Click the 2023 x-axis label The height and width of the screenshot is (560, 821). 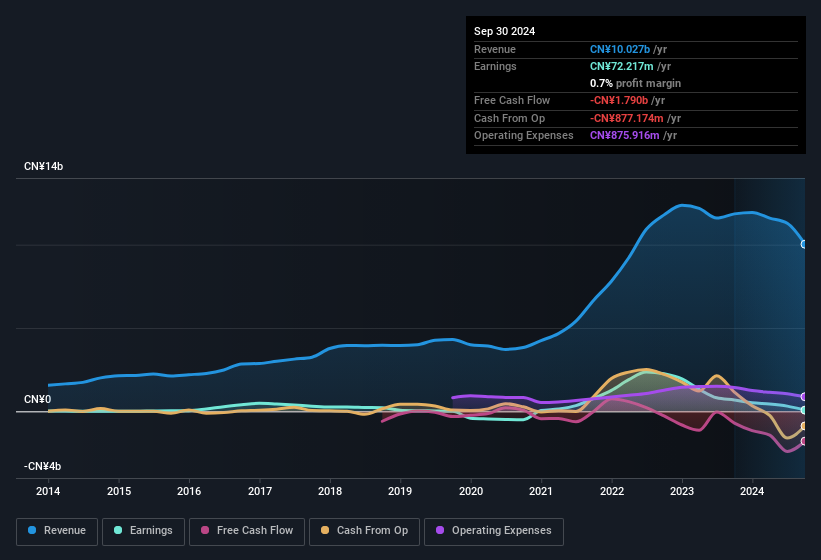(682, 491)
